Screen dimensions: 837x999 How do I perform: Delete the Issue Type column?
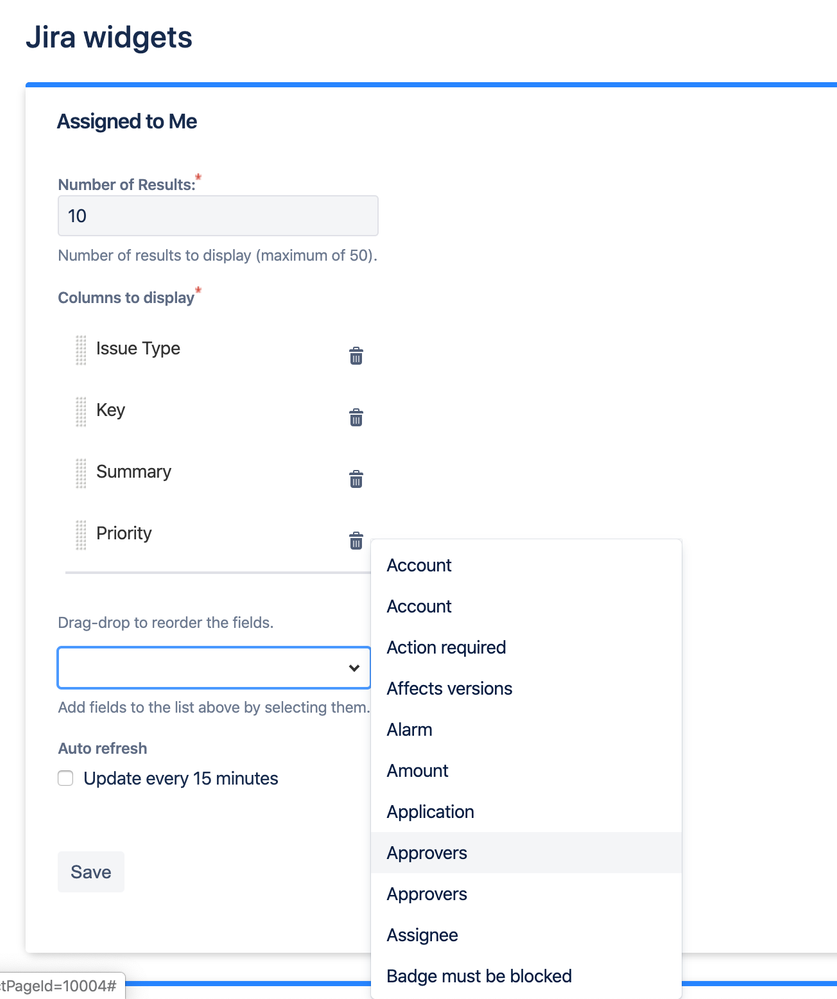click(x=356, y=356)
